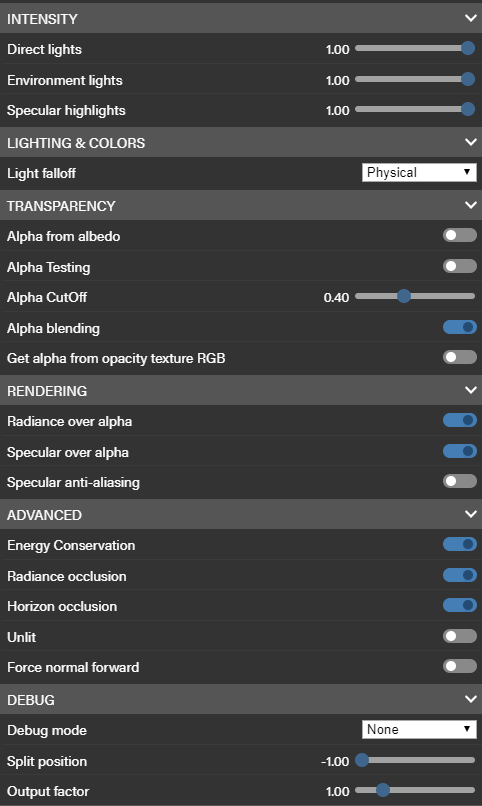This screenshot has width=482, height=806.
Task: Collapse the ADVANCED section chevron
Action: 470,514
